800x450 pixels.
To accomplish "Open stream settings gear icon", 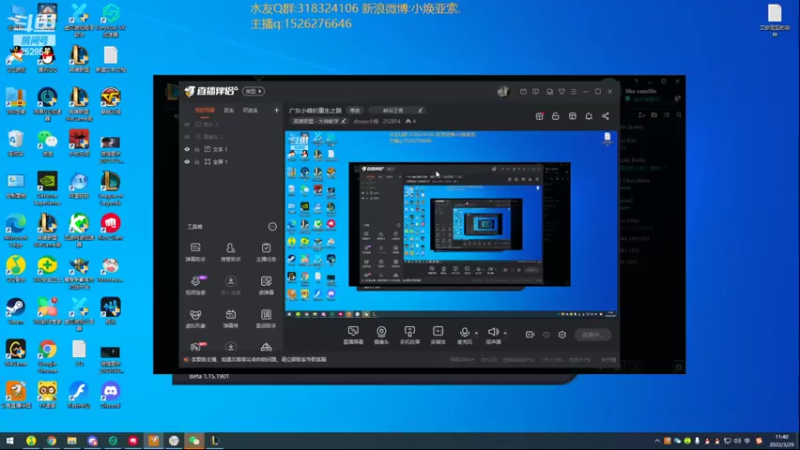I will [x=562, y=335].
